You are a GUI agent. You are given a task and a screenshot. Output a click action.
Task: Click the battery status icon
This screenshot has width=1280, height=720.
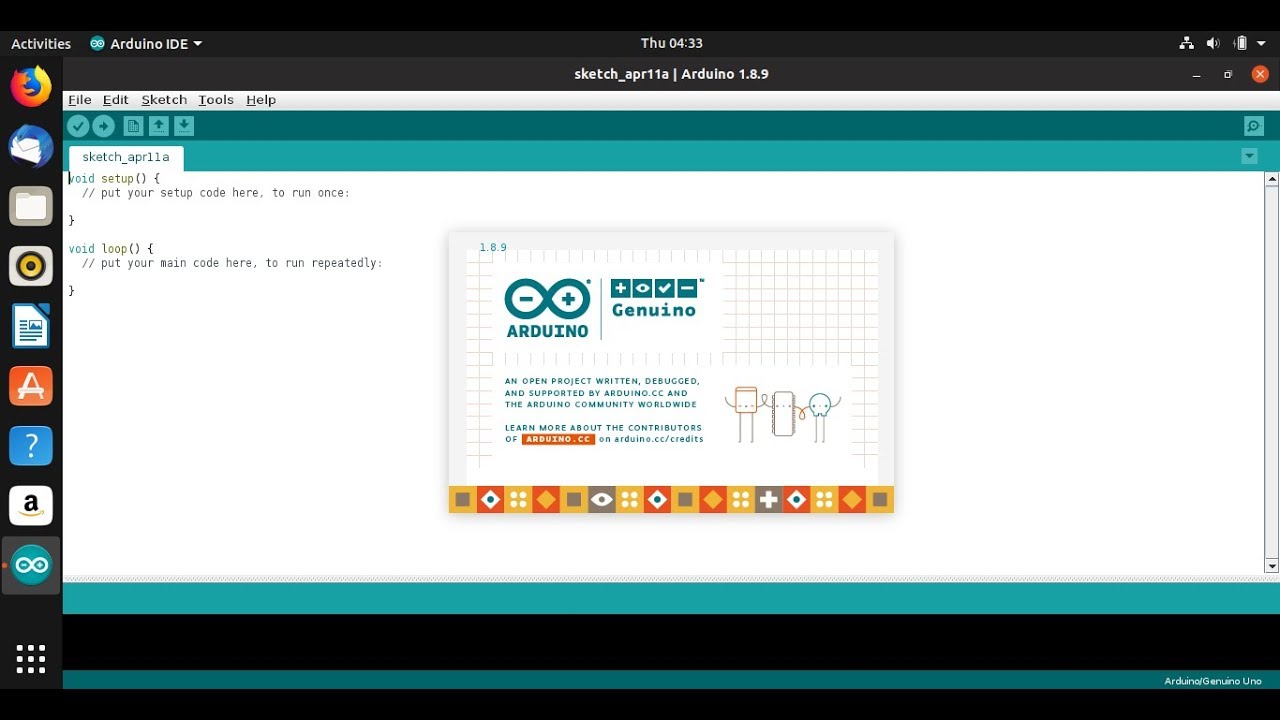(x=1241, y=43)
